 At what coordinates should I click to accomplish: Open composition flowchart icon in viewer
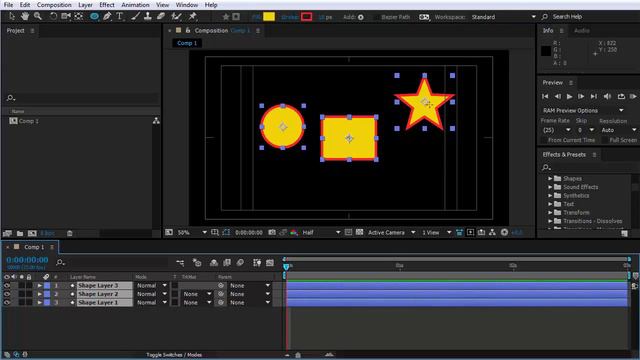(492, 232)
